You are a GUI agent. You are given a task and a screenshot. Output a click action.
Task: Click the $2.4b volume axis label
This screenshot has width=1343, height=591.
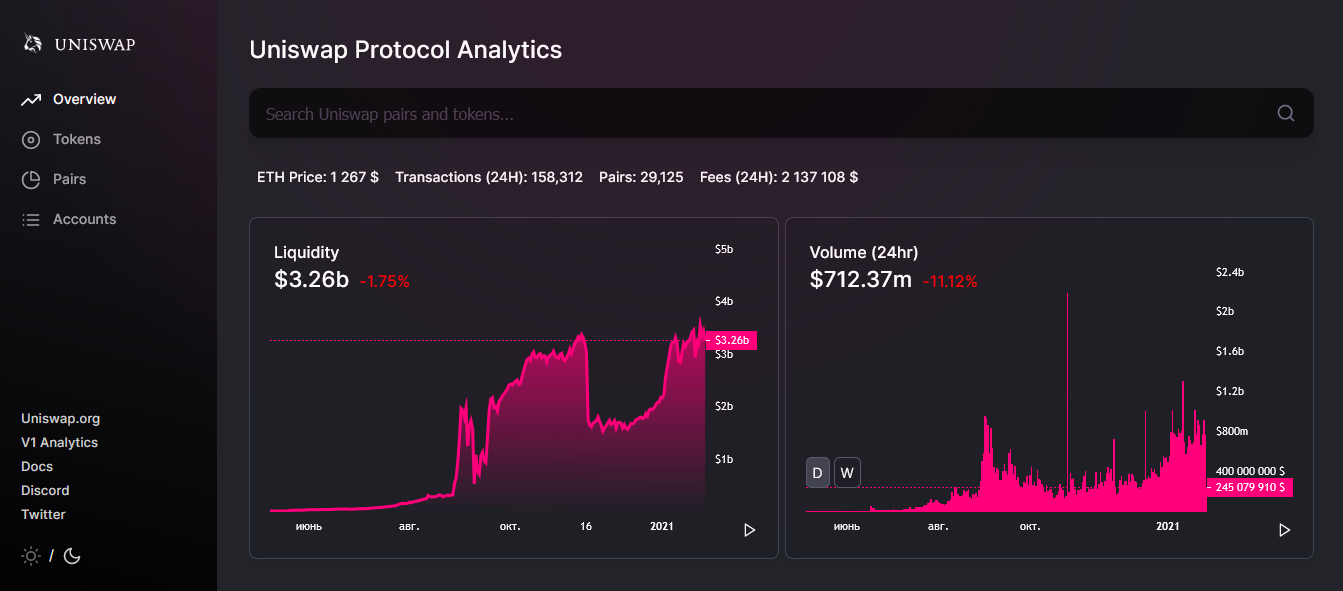(x=1230, y=272)
